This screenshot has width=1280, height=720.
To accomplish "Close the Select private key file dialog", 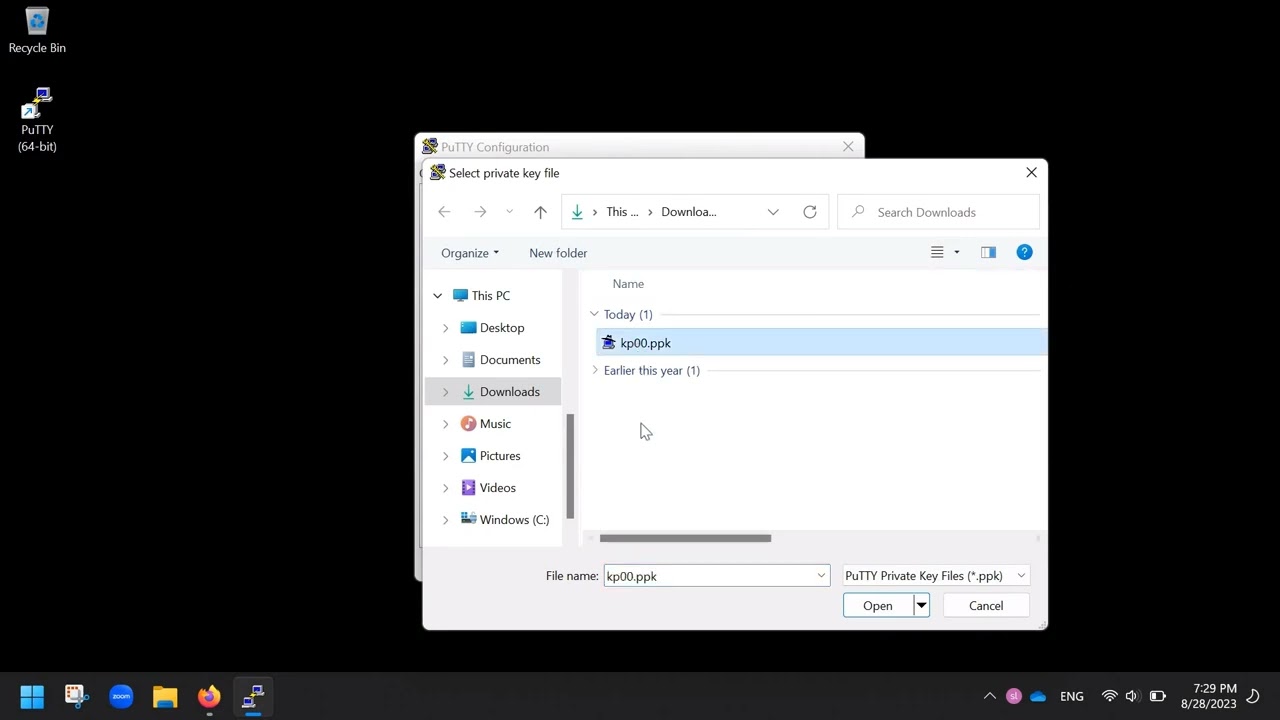I will click(1031, 173).
